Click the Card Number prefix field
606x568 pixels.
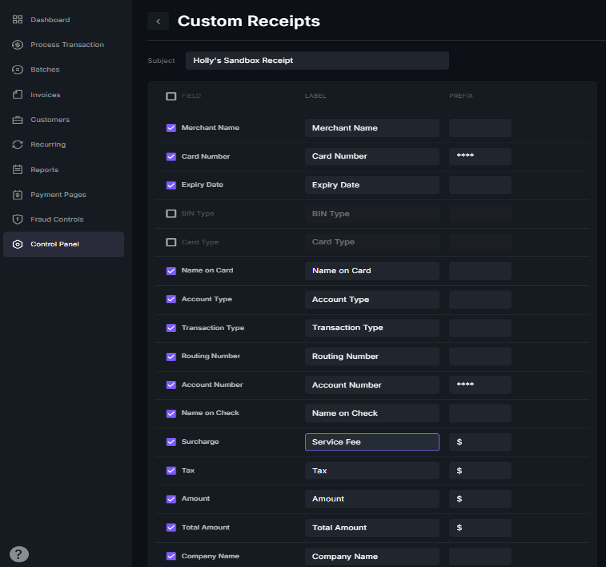tap(480, 156)
